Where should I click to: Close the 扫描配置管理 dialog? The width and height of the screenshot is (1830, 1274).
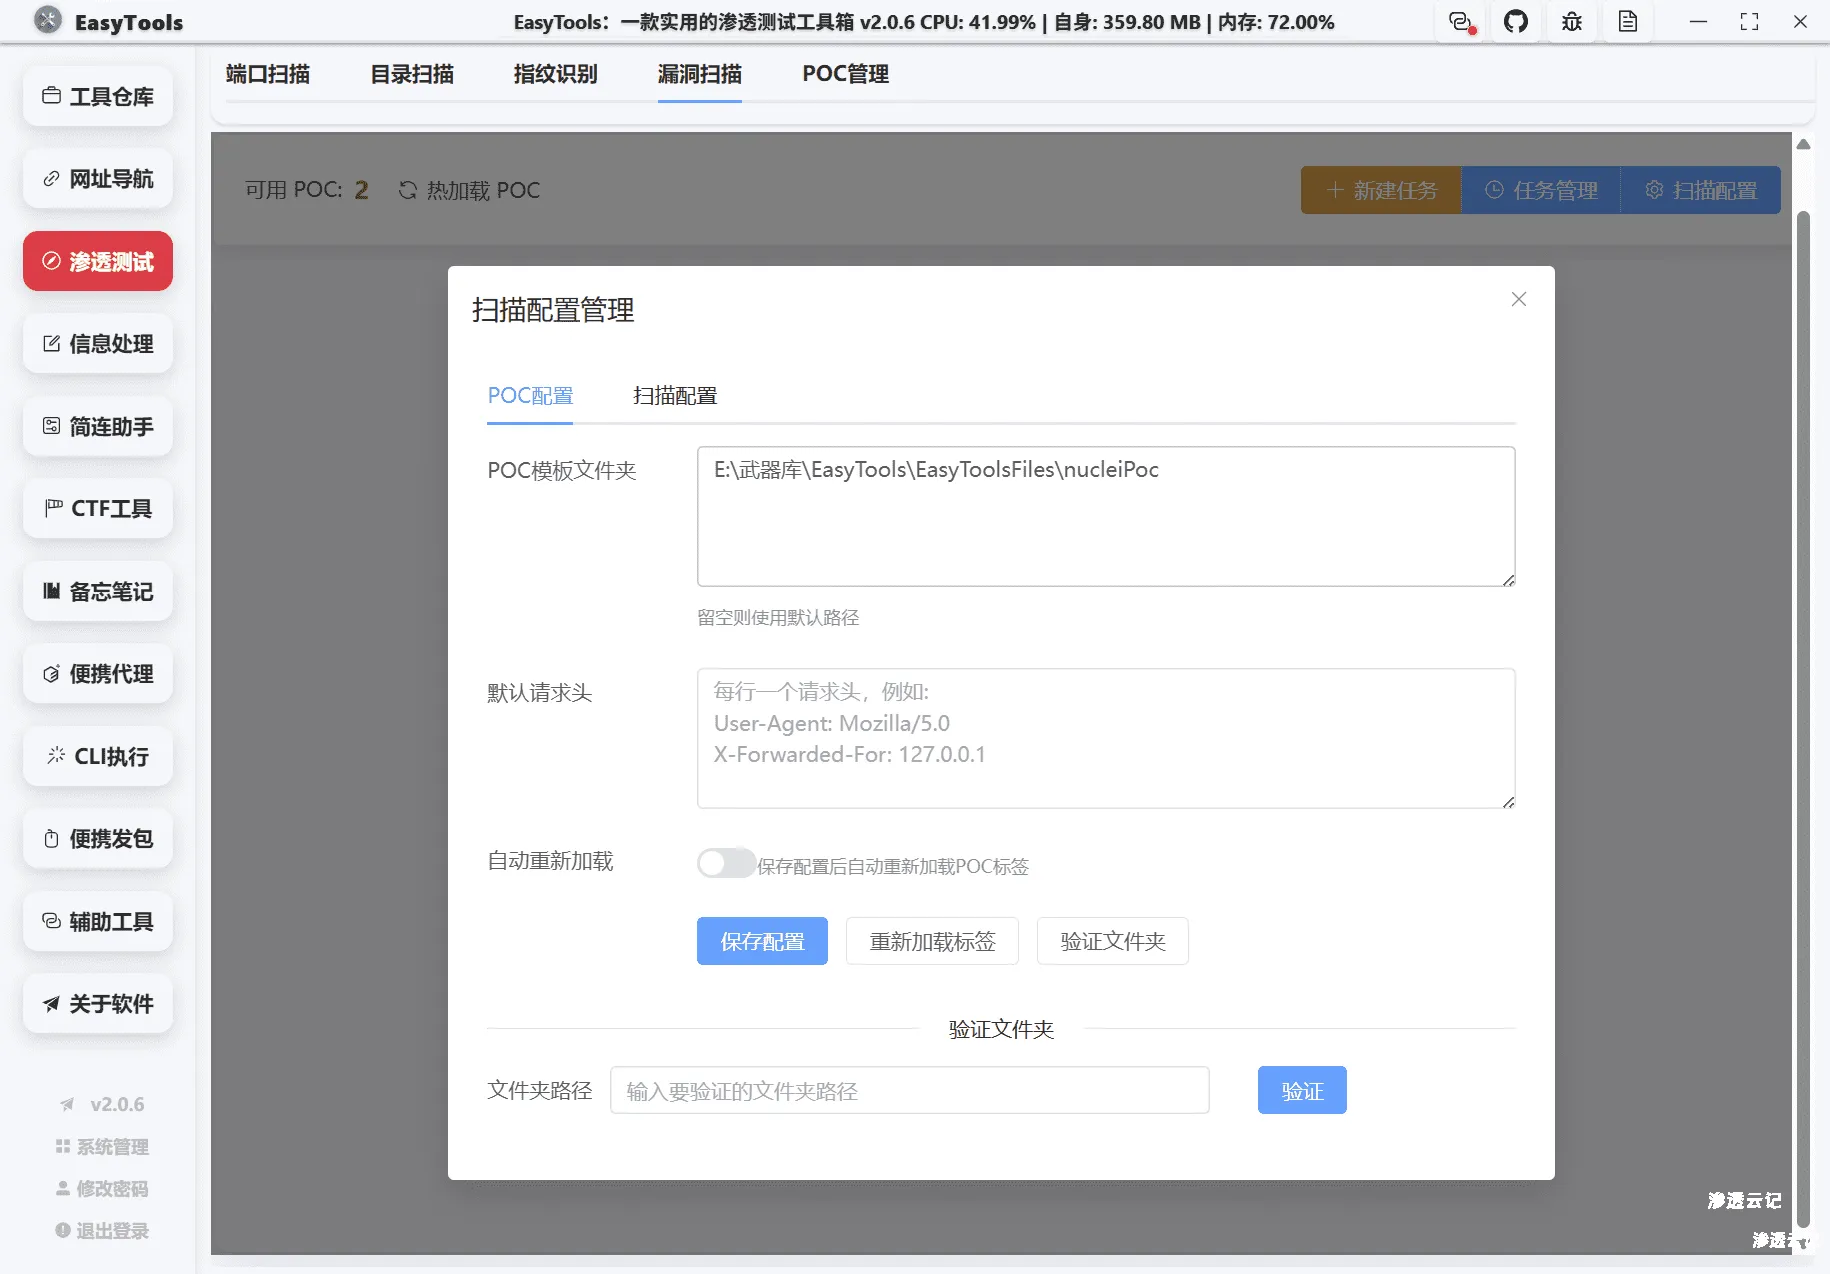click(1518, 299)
